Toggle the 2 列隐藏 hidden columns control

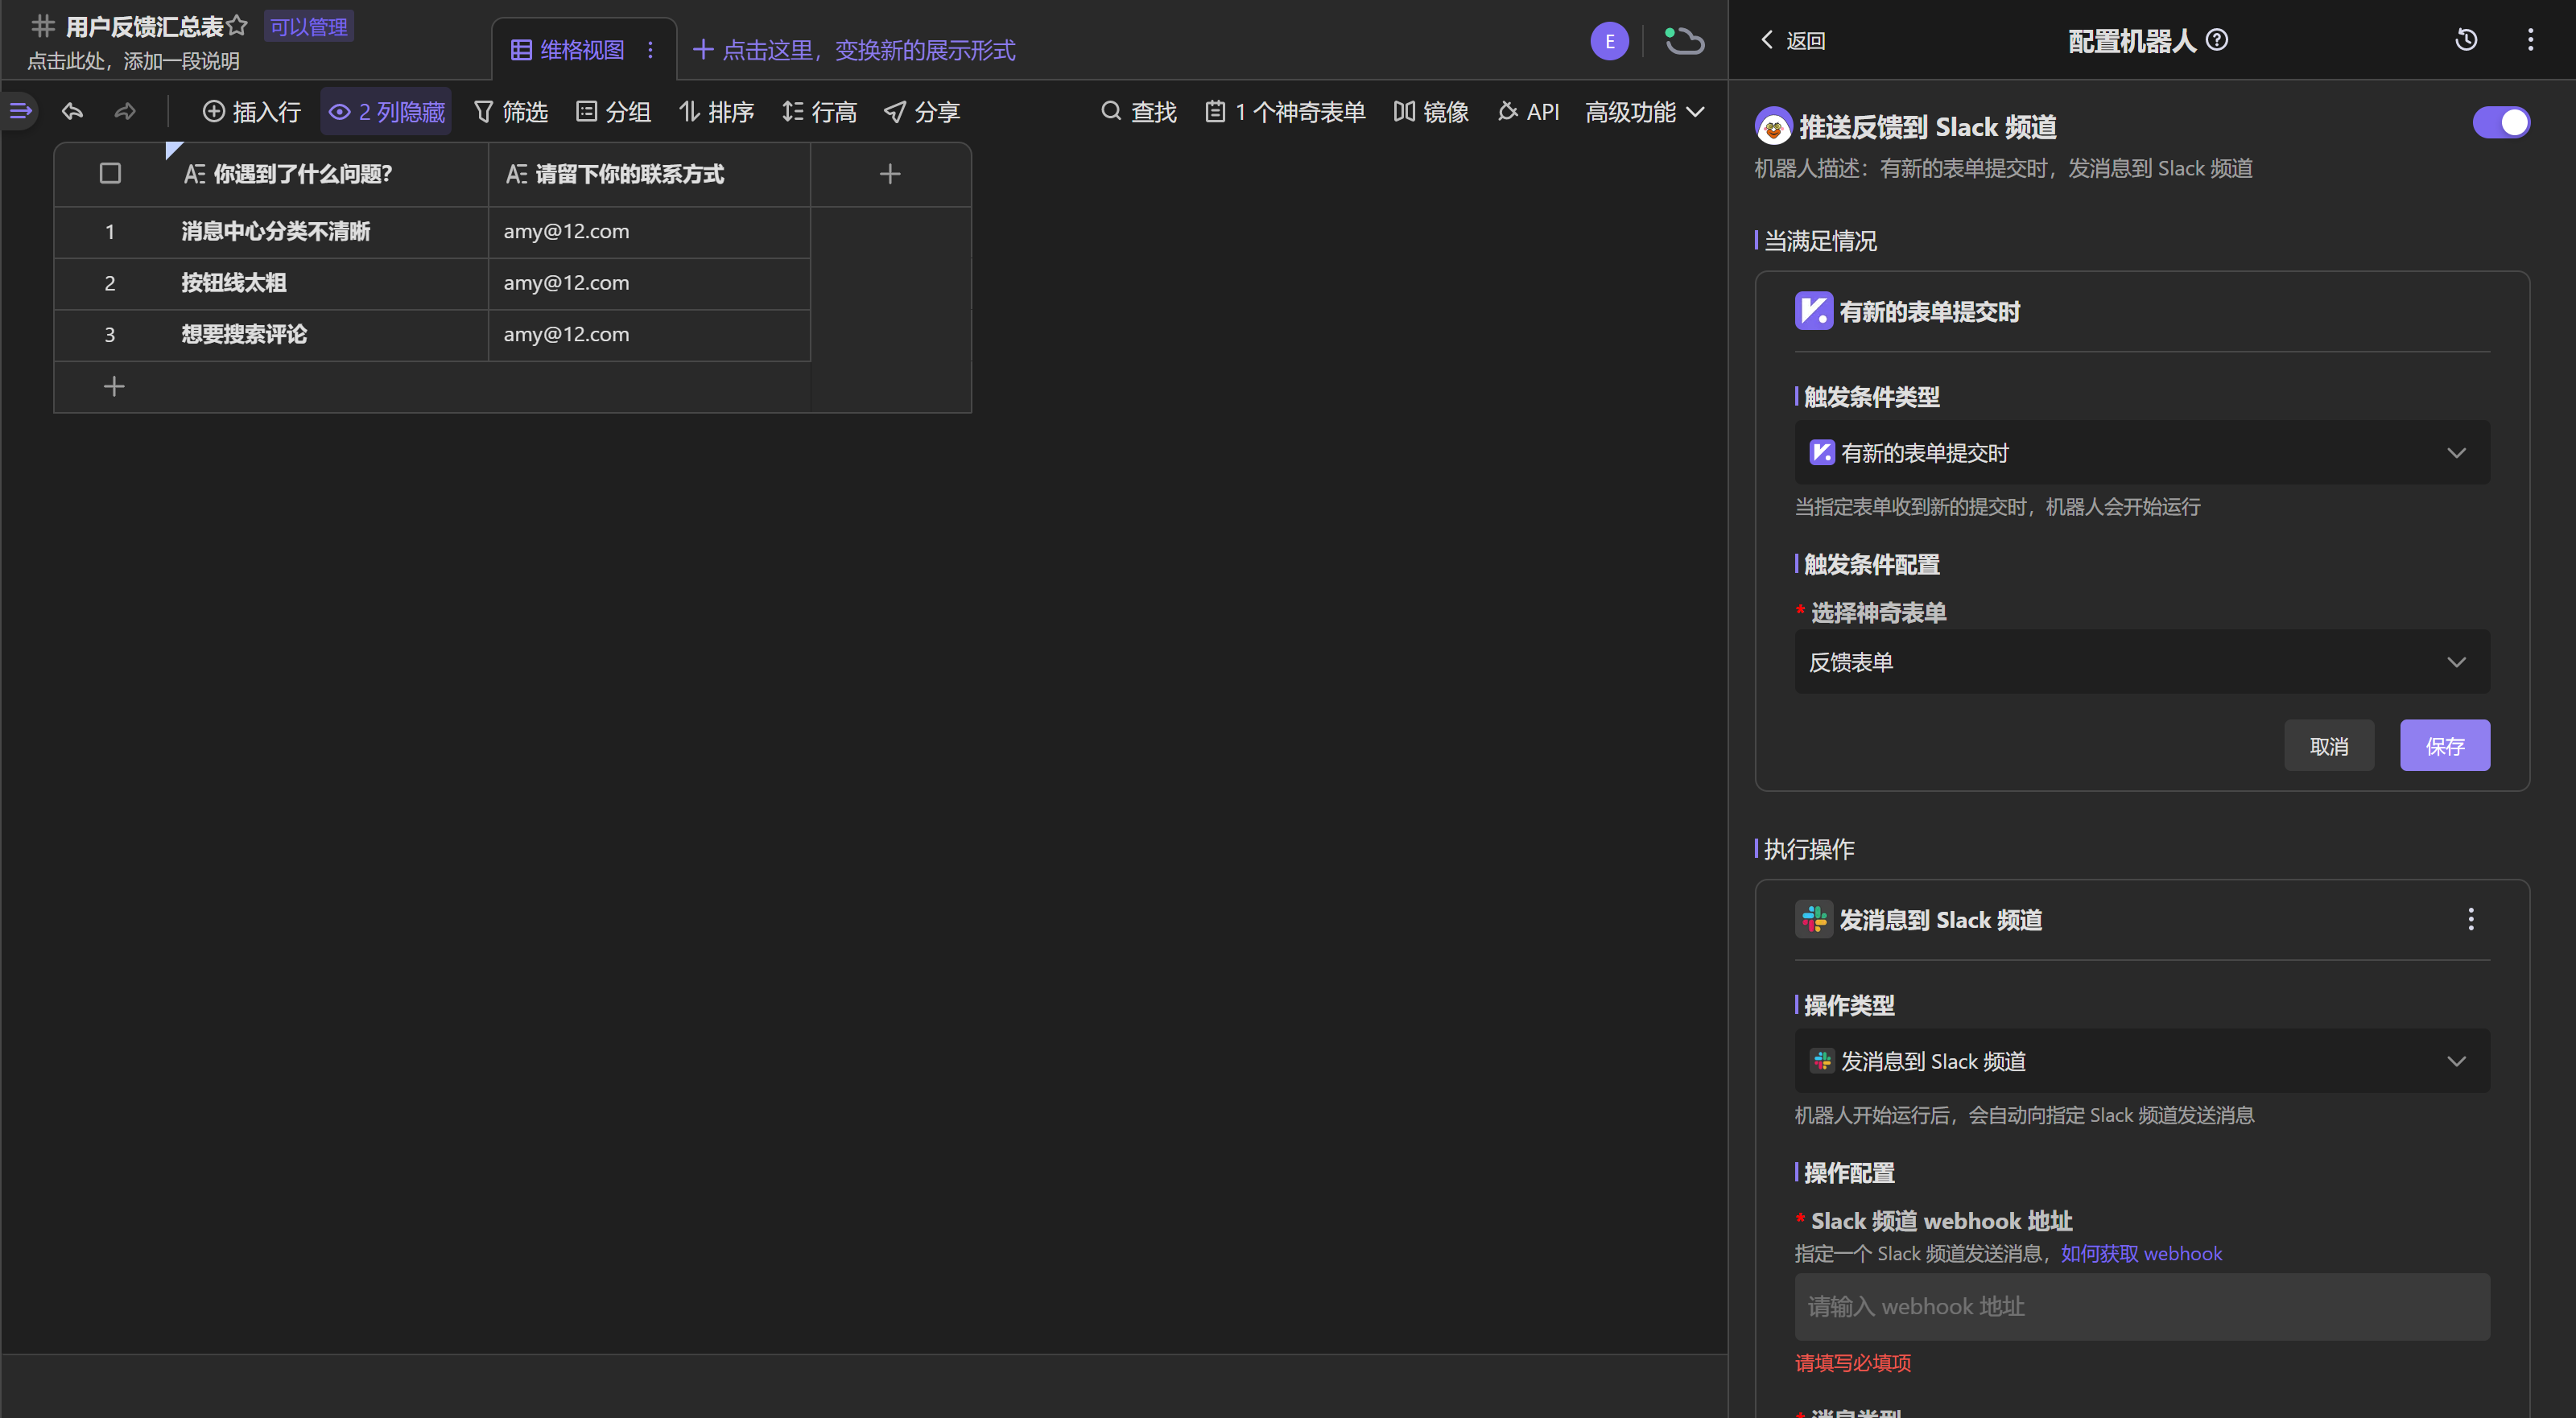(x=387, y=111)
